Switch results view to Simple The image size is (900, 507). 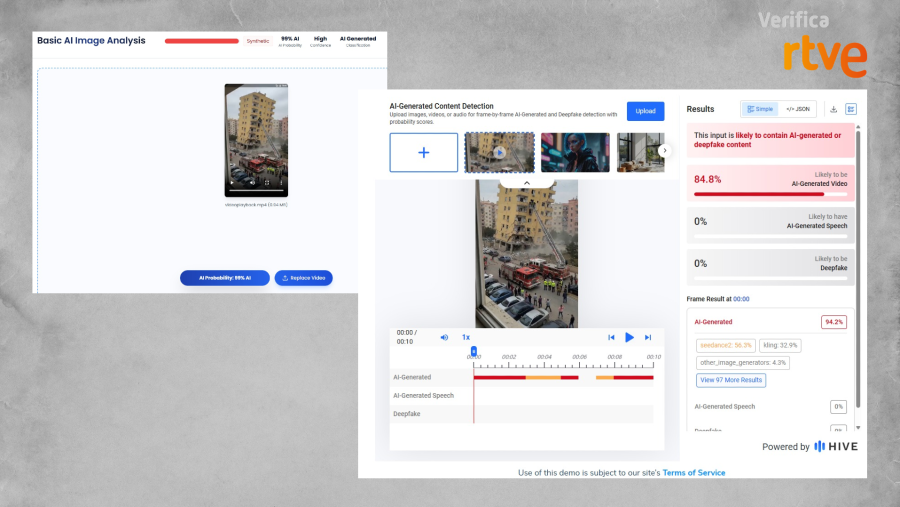point(760,109)
